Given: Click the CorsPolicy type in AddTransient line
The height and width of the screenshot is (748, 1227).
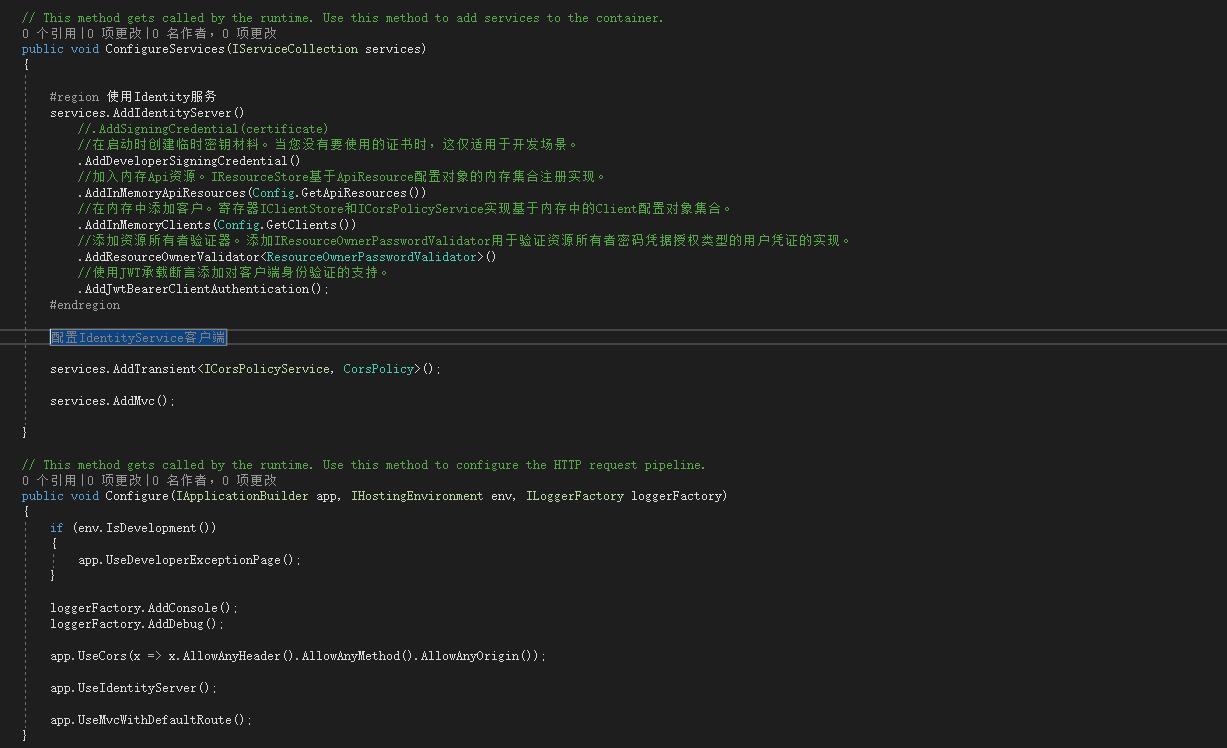Looking at the screenshot, I should point(378,368).
